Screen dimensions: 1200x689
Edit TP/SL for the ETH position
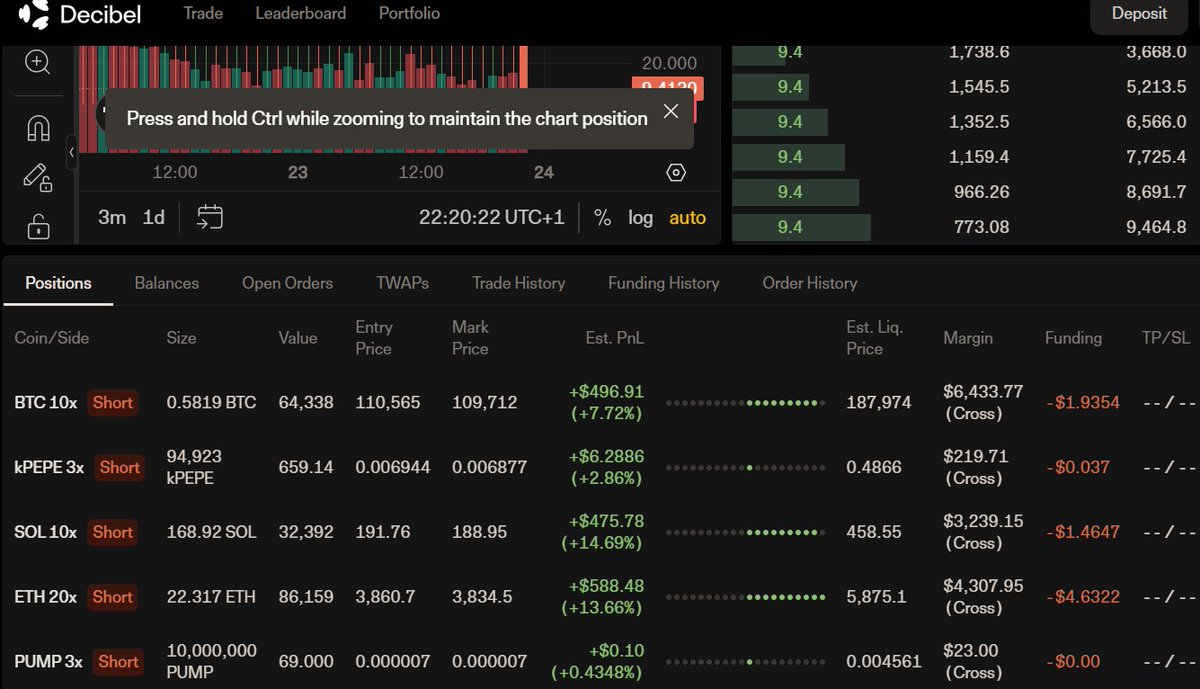1169,597
